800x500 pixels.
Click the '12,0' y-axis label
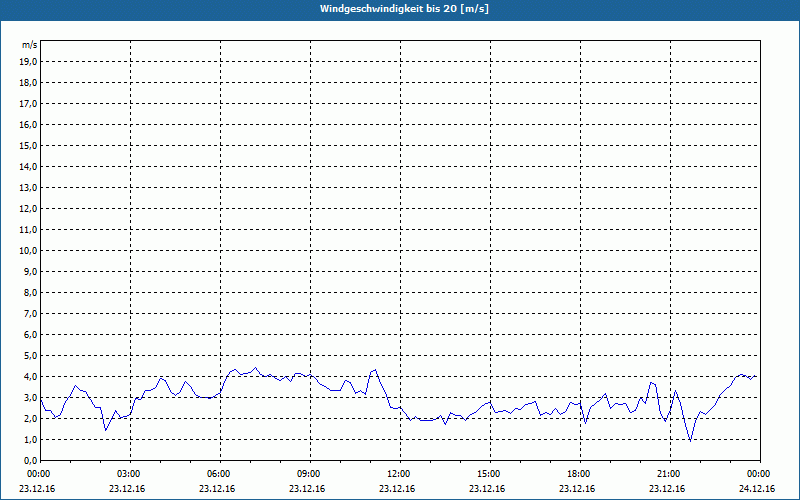[28, 209]
